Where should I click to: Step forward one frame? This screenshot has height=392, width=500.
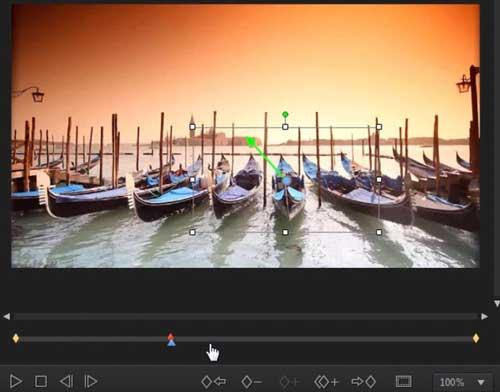(x=91, y=381)
